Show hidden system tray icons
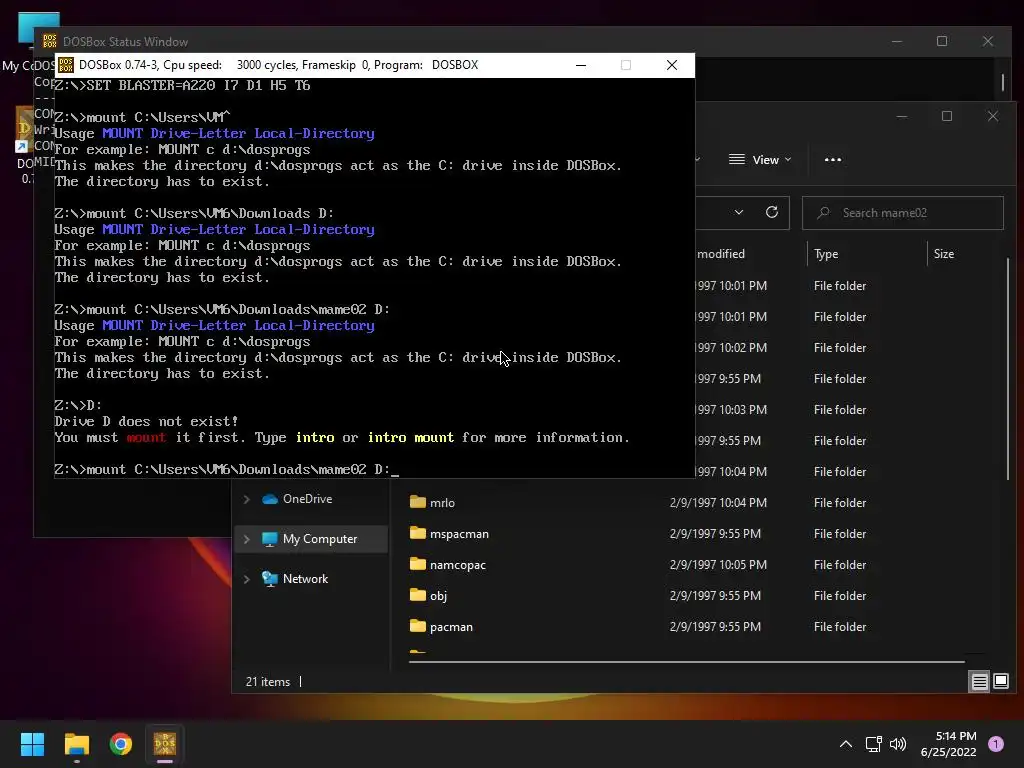 [x=846, y=744]
